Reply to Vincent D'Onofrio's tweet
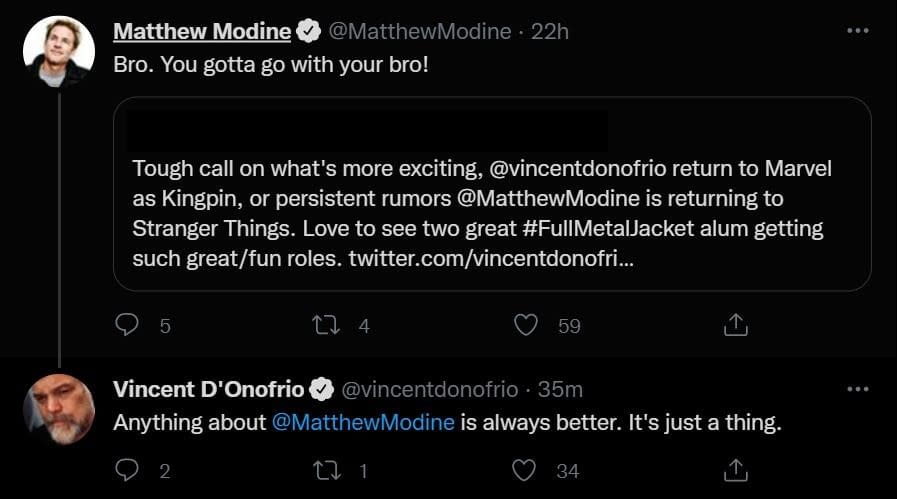Screen dimensions: 897x499 [x=127, y=469]
